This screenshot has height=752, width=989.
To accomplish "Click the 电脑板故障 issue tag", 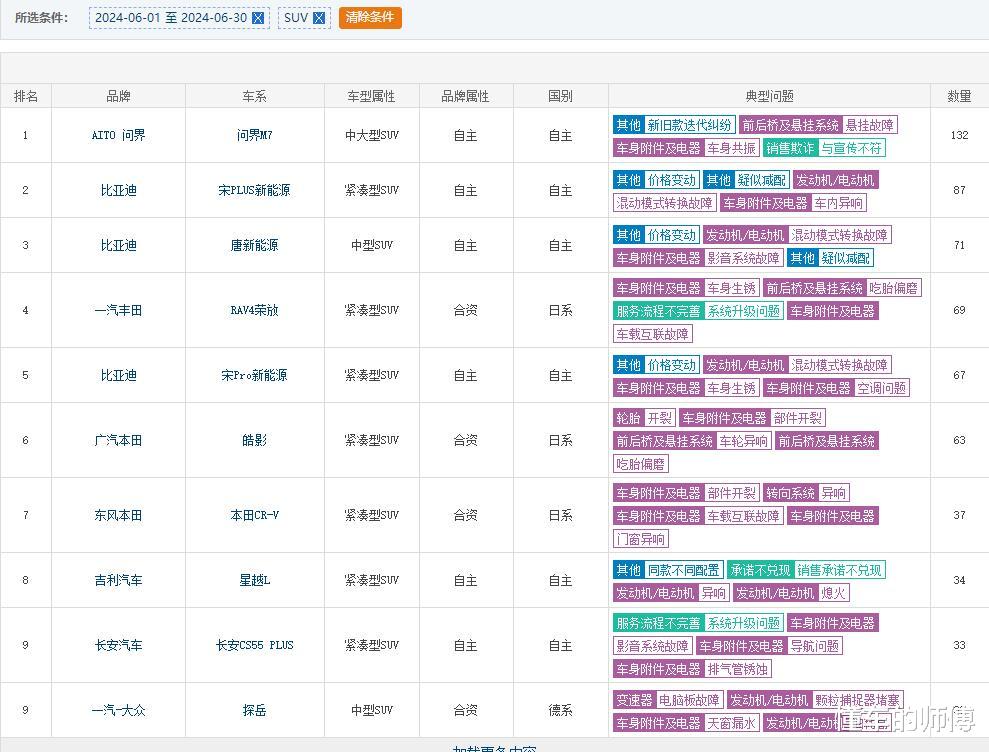I will (x=689, y=700).
